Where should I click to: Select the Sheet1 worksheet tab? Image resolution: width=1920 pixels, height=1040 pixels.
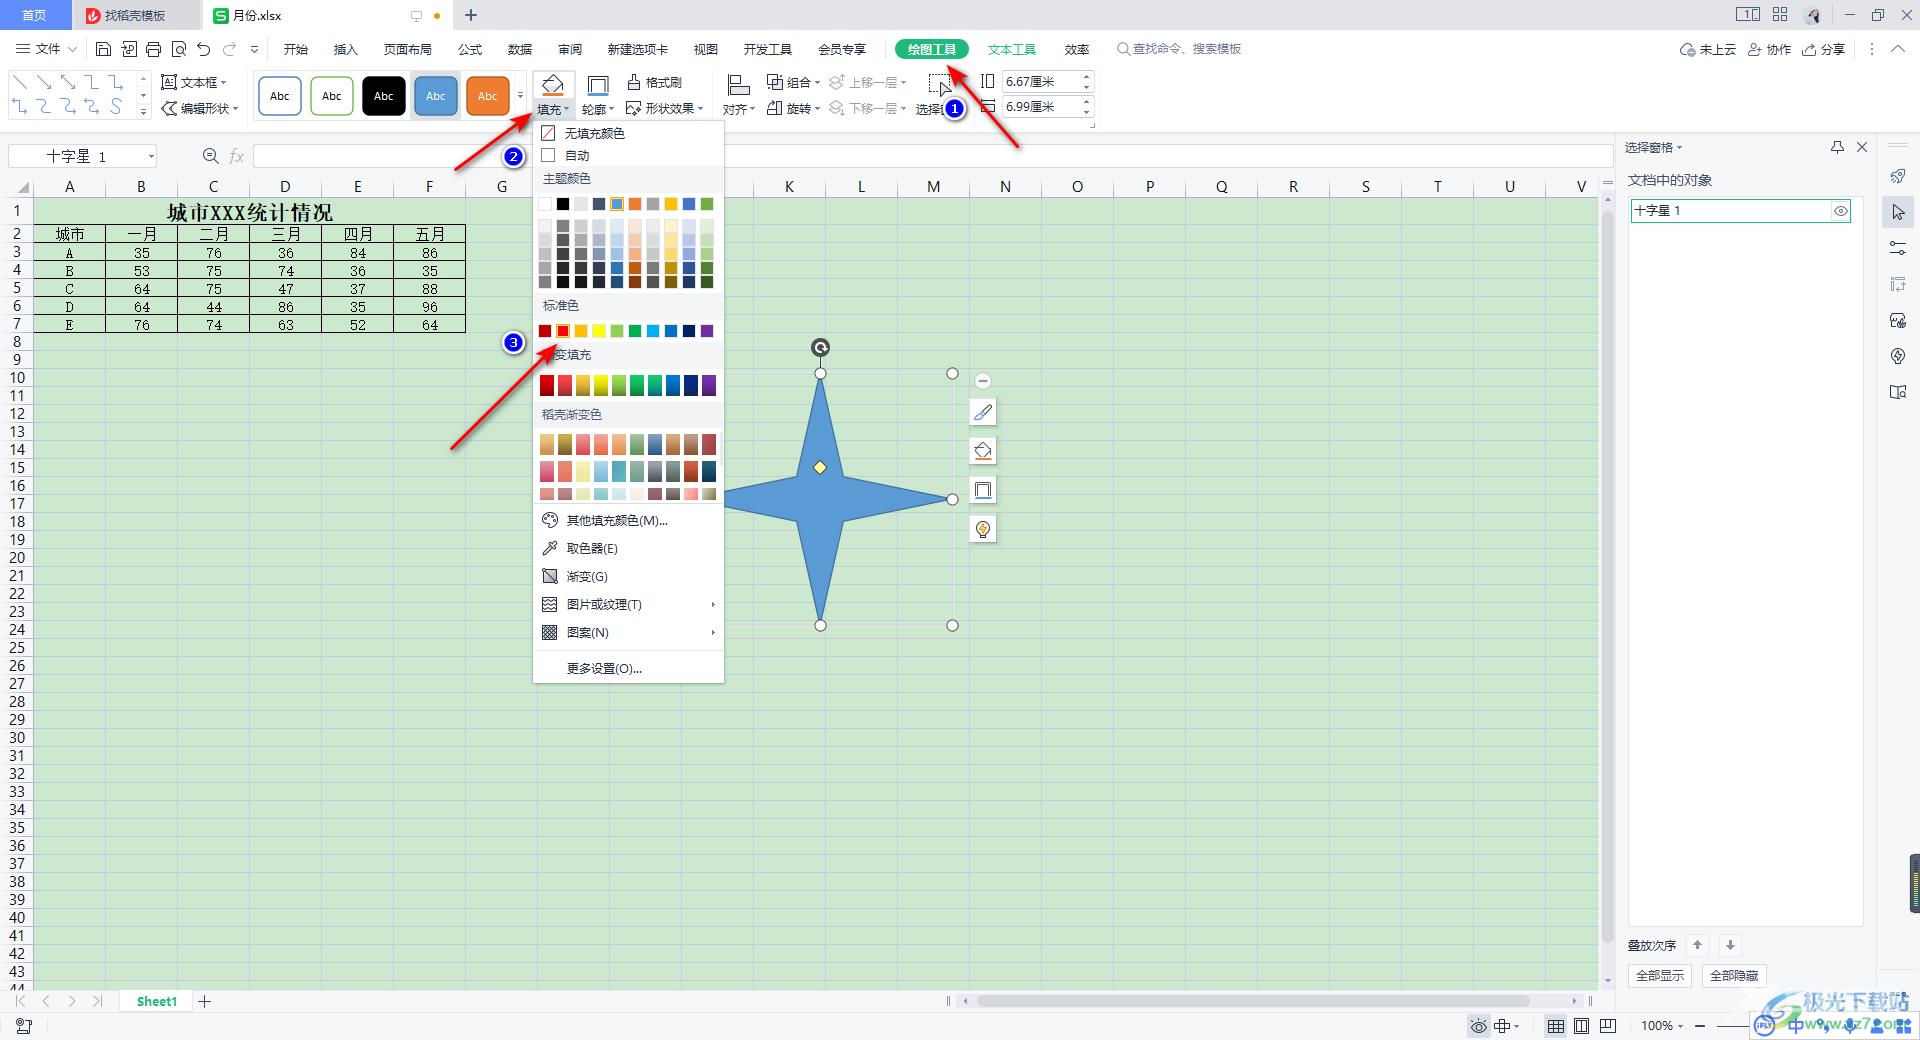tap(157, 1001)
